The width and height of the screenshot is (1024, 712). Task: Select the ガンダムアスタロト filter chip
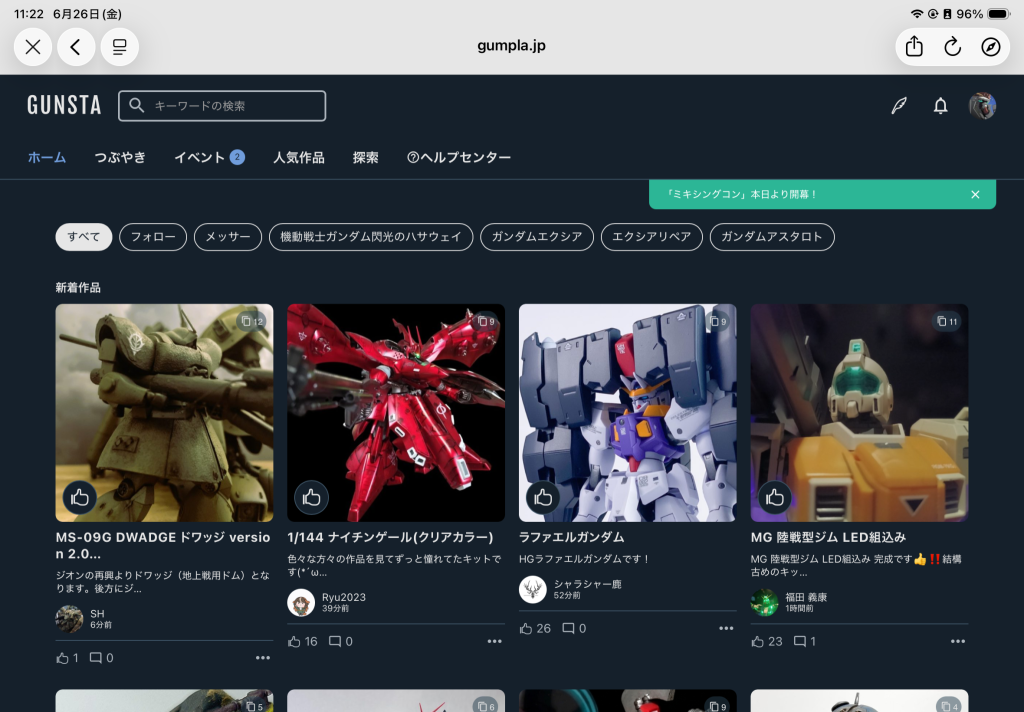(x=772, y=237)
